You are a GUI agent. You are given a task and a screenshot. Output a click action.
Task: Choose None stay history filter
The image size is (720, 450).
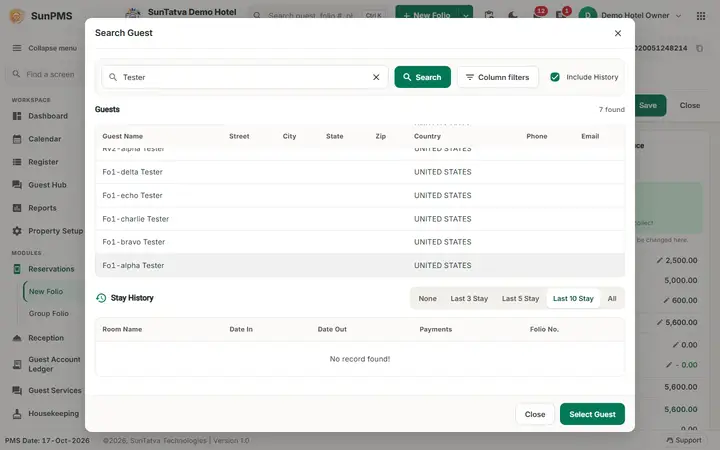tap(428, 298)
